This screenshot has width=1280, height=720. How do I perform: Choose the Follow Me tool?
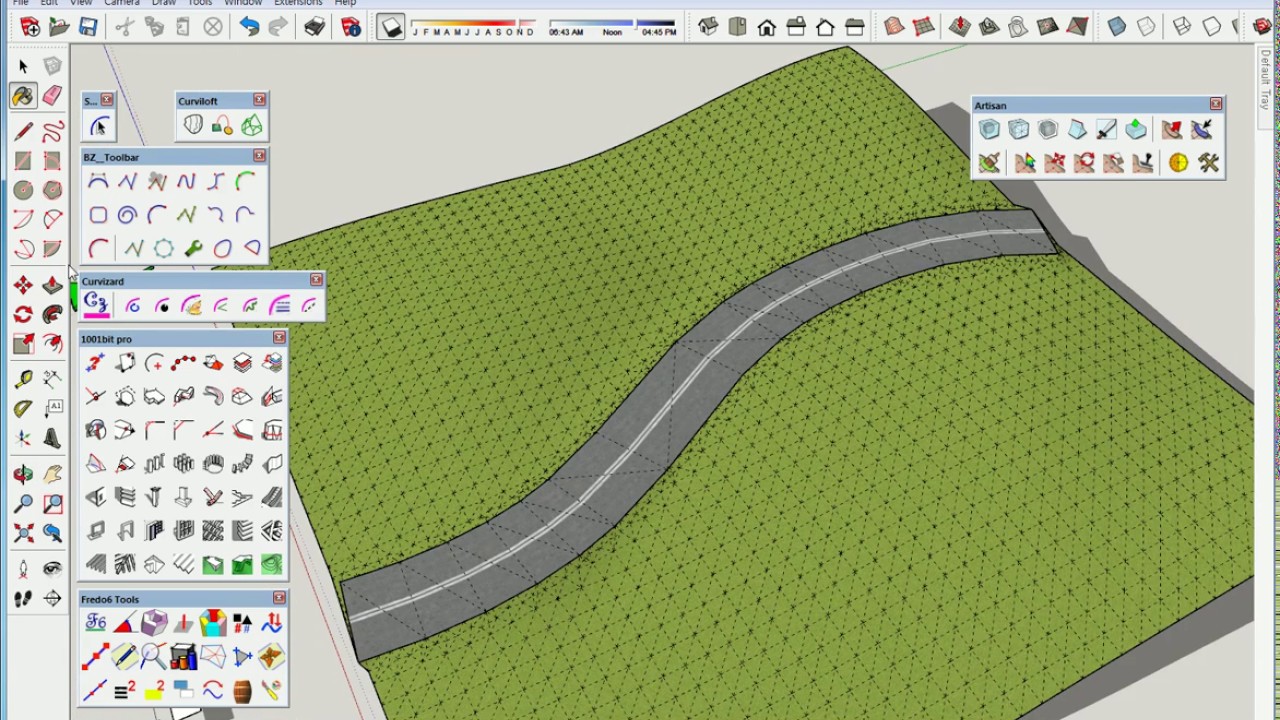[52, 314]
